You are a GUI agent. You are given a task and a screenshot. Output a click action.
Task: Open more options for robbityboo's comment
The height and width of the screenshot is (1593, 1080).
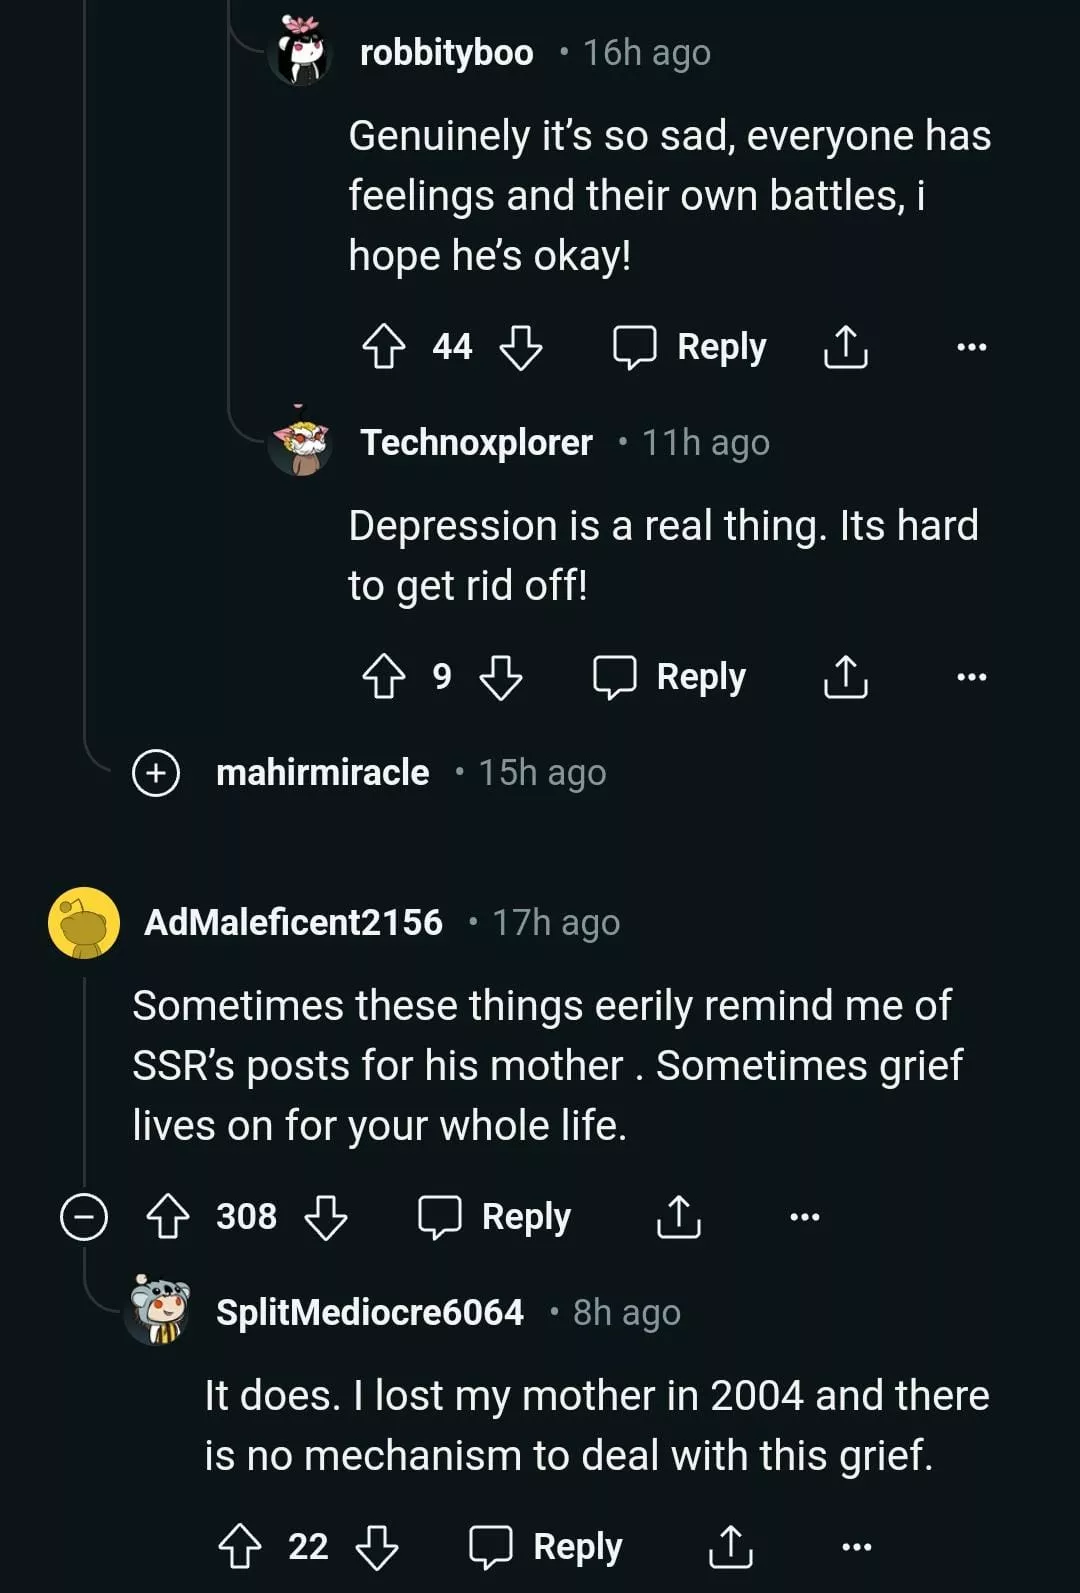tap(971, 347)
